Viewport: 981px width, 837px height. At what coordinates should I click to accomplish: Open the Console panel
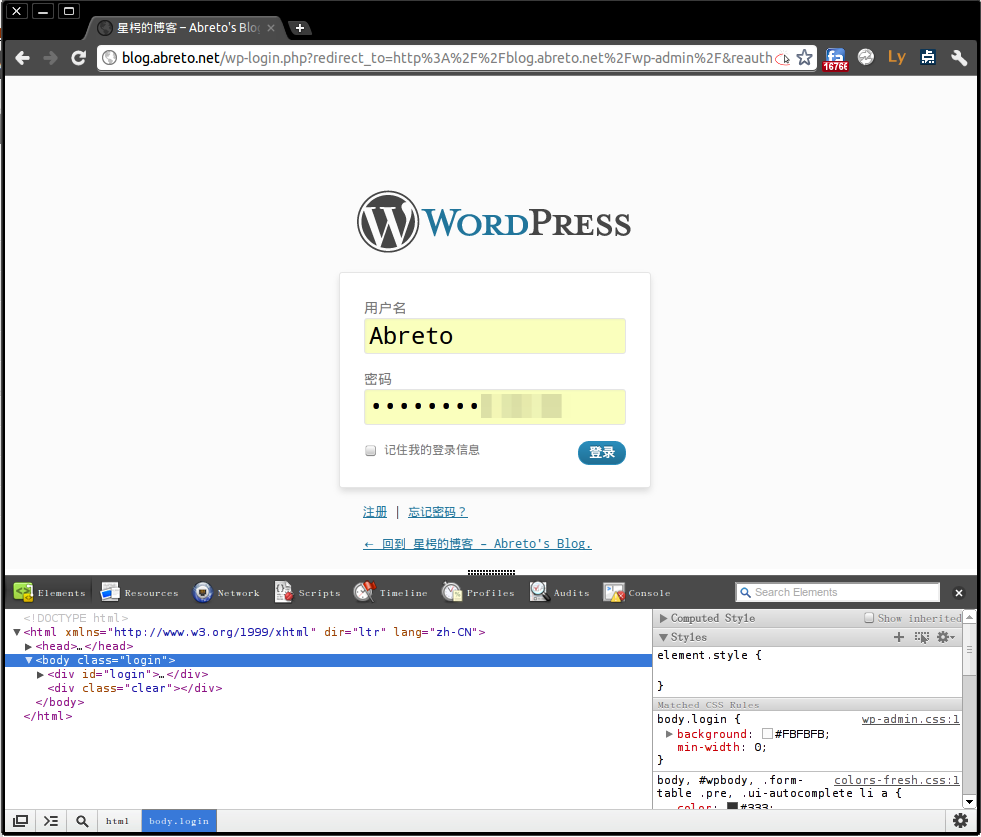click(x=637, y=592)
